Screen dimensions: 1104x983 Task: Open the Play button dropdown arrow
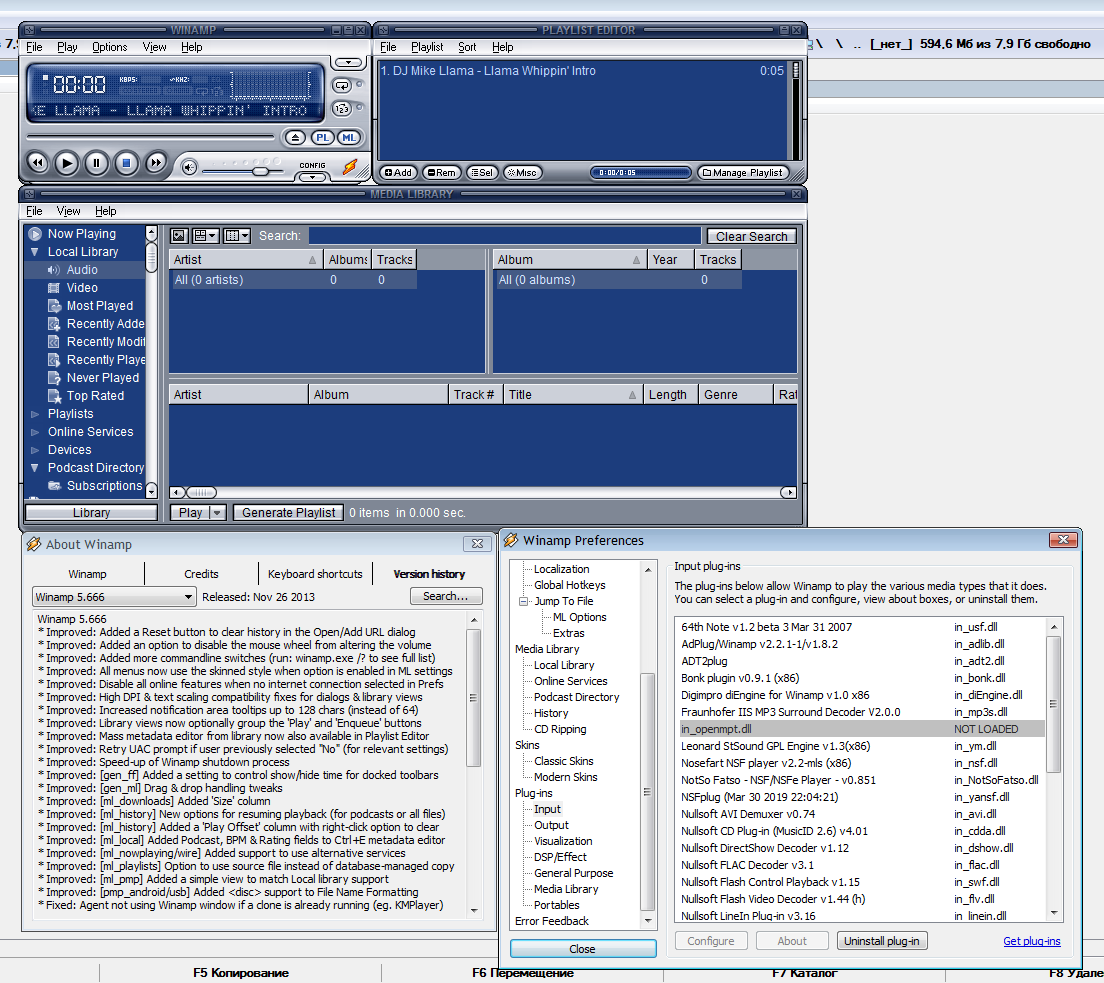coord(217,513)
